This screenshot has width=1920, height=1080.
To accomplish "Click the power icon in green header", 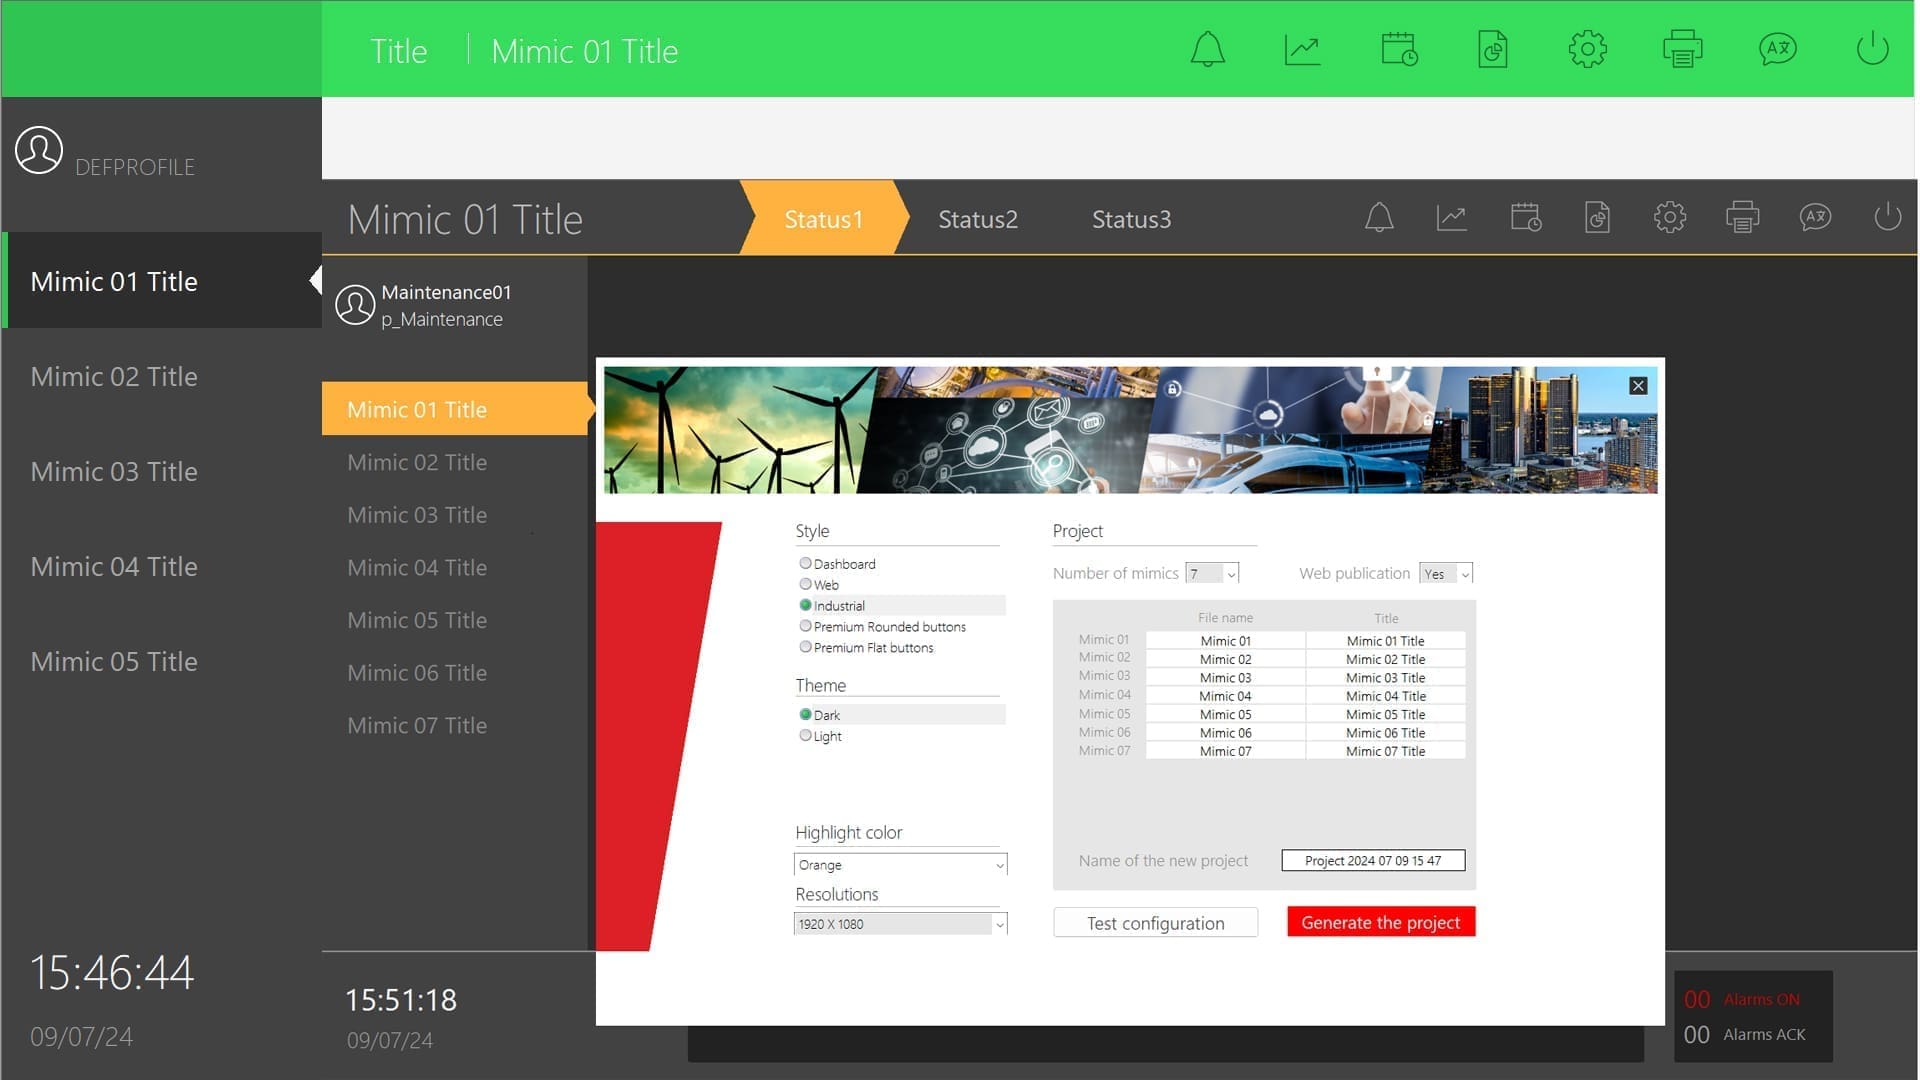I will [x=1871, y=49].
